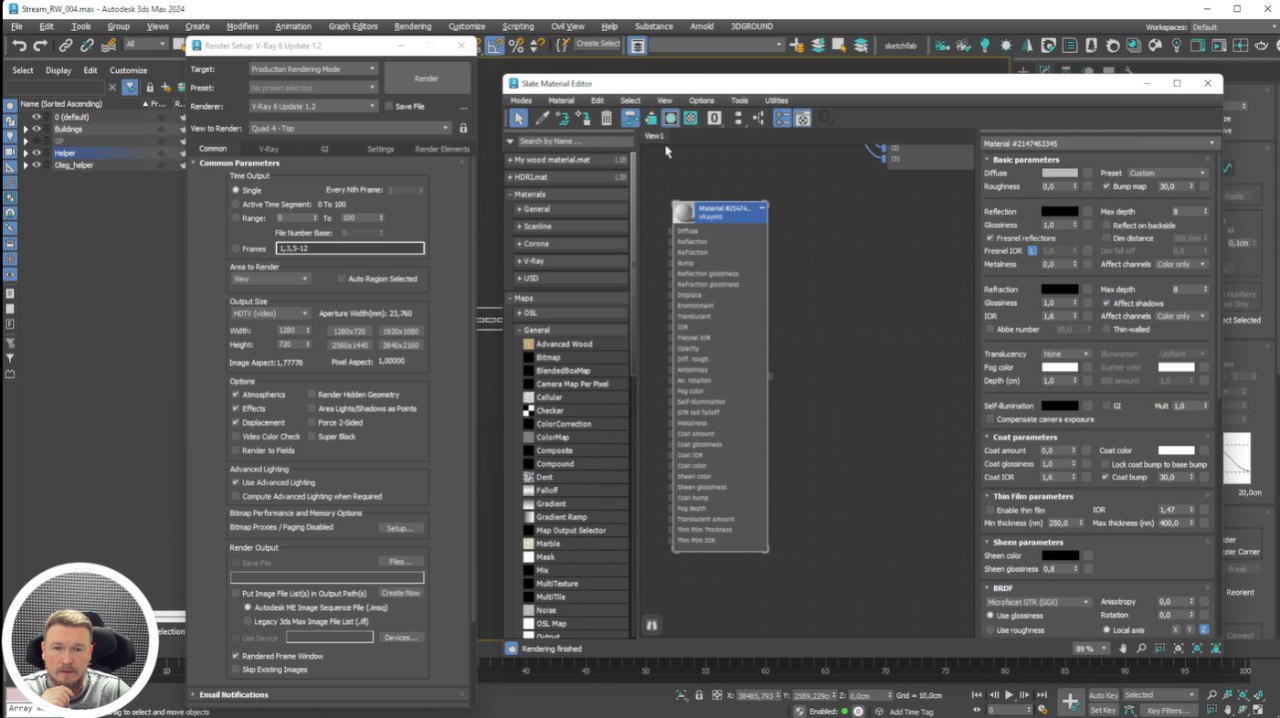Select the Range time output radio button

click(236, 218)
